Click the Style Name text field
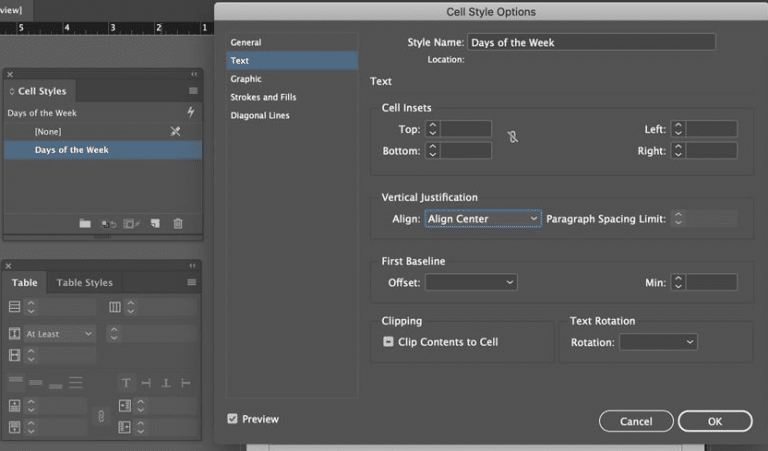The height and width of the screenshot is (451, 768). point(591,42)
